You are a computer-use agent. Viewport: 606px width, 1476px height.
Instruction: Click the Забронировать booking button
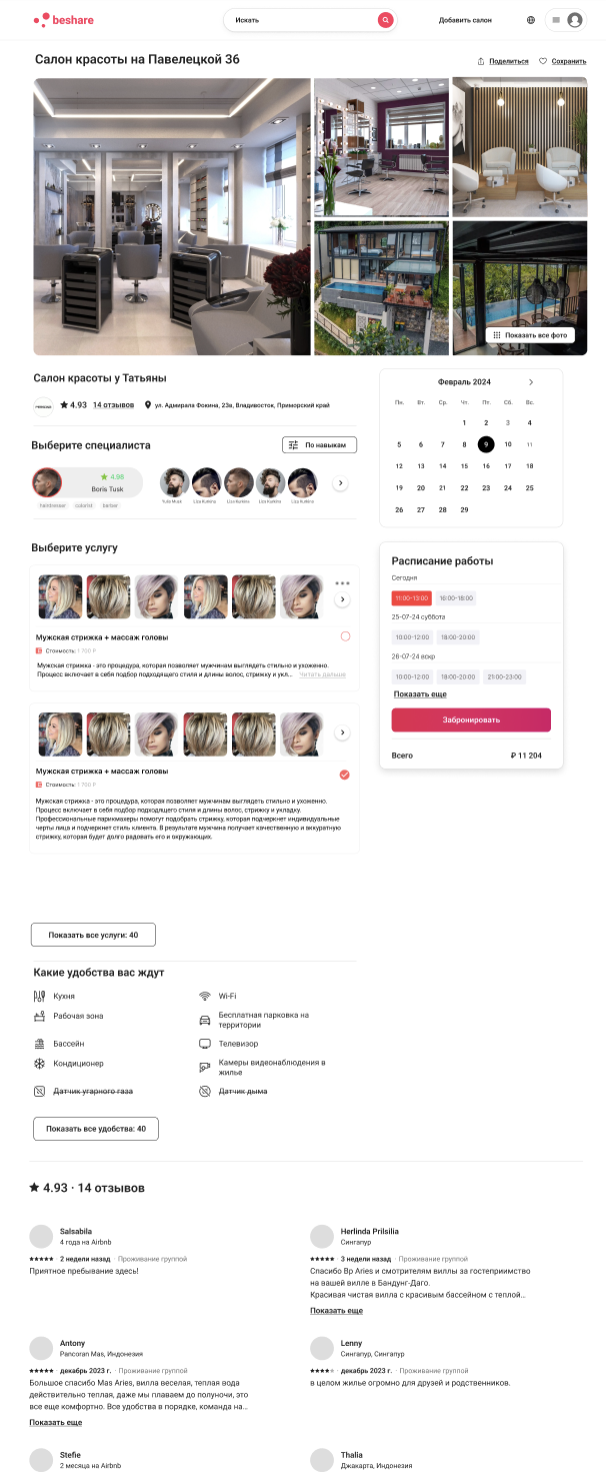pos(471,719)
